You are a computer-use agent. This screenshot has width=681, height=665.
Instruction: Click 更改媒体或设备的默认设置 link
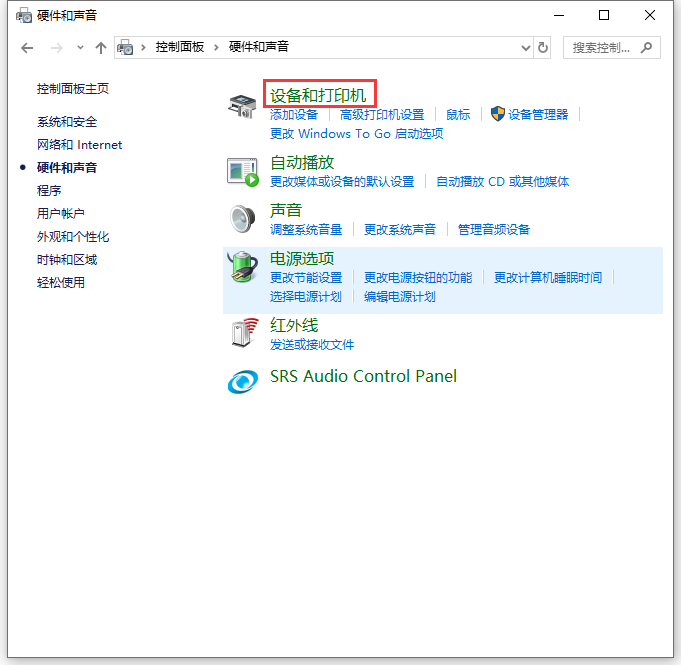pos(342,182)
